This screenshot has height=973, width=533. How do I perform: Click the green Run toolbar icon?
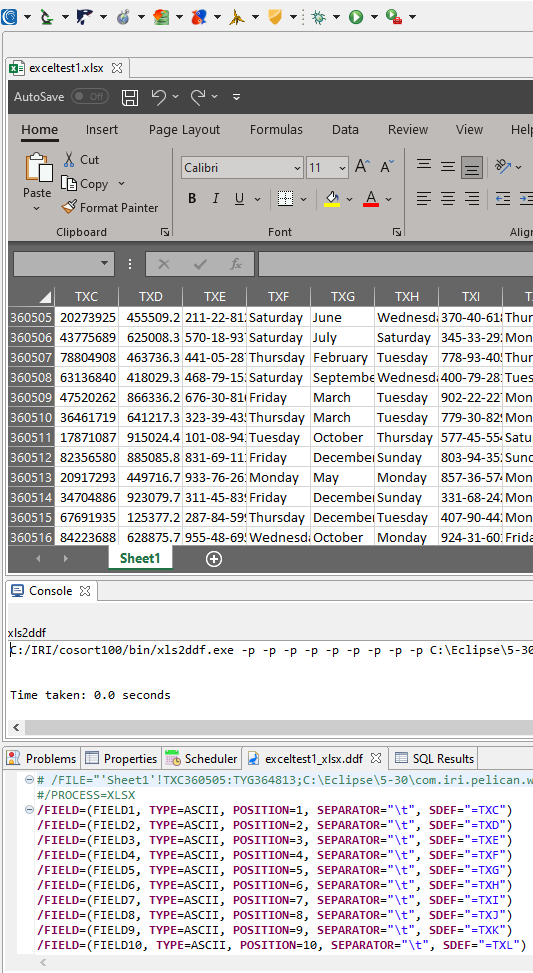click(356, 17)
